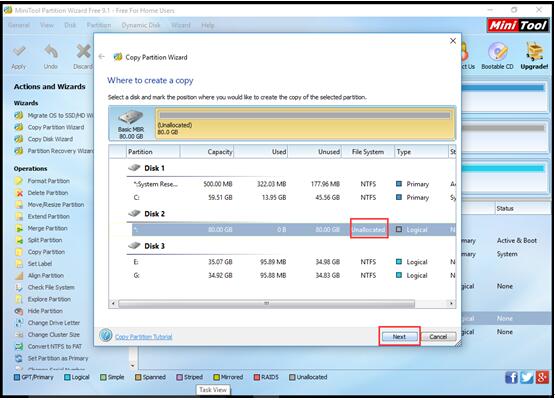Screen dimensions: 555x400
Task: Select the G: partition row
Action: click(291, 275)
